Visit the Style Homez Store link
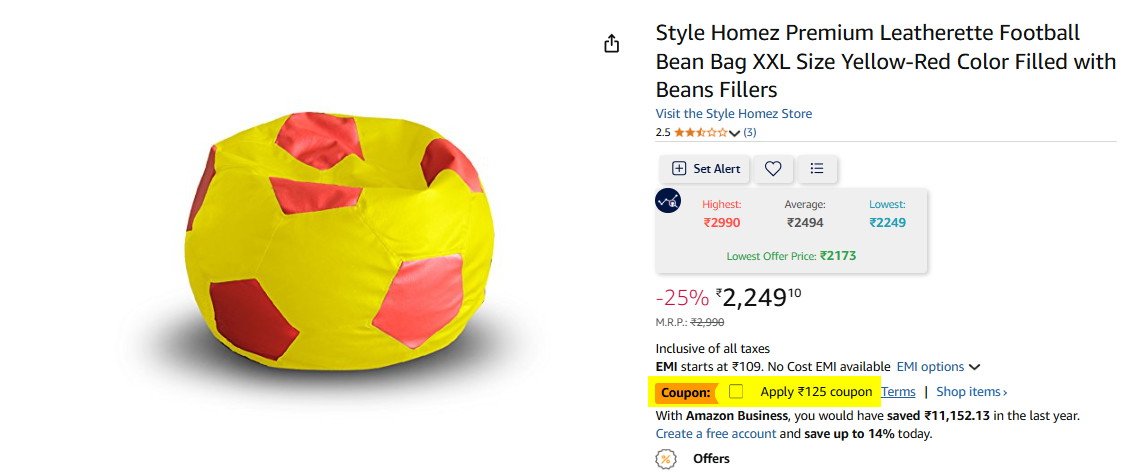Screen dimensions: 1133x473 pos(733,114)
